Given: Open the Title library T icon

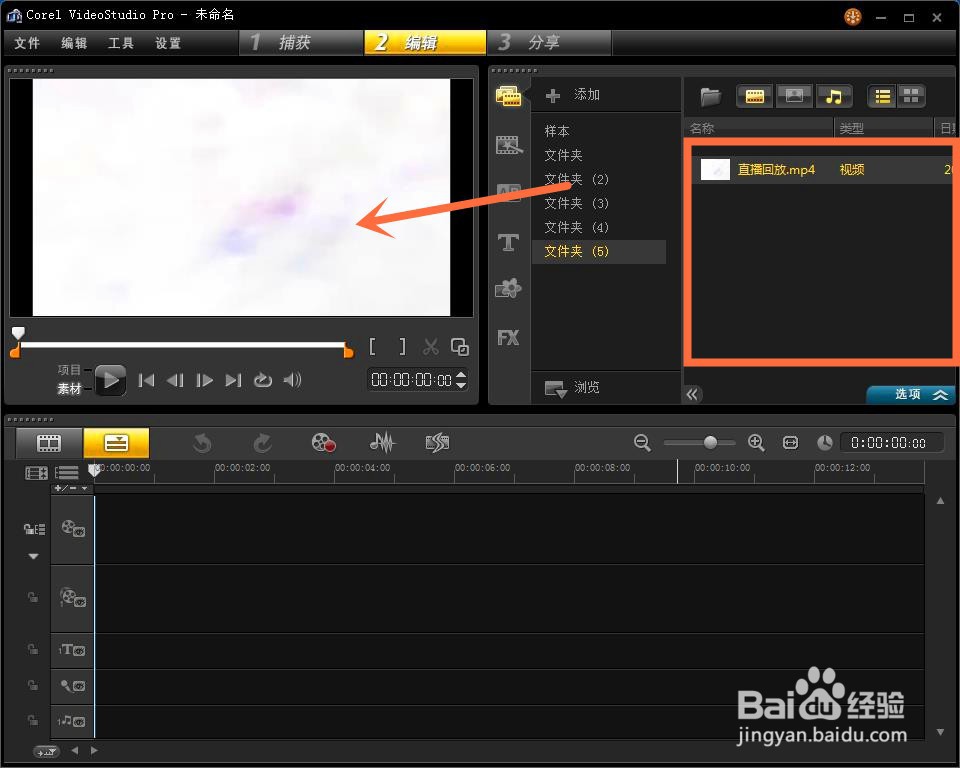Looking at the screenshot, I should tap(508, 243).
